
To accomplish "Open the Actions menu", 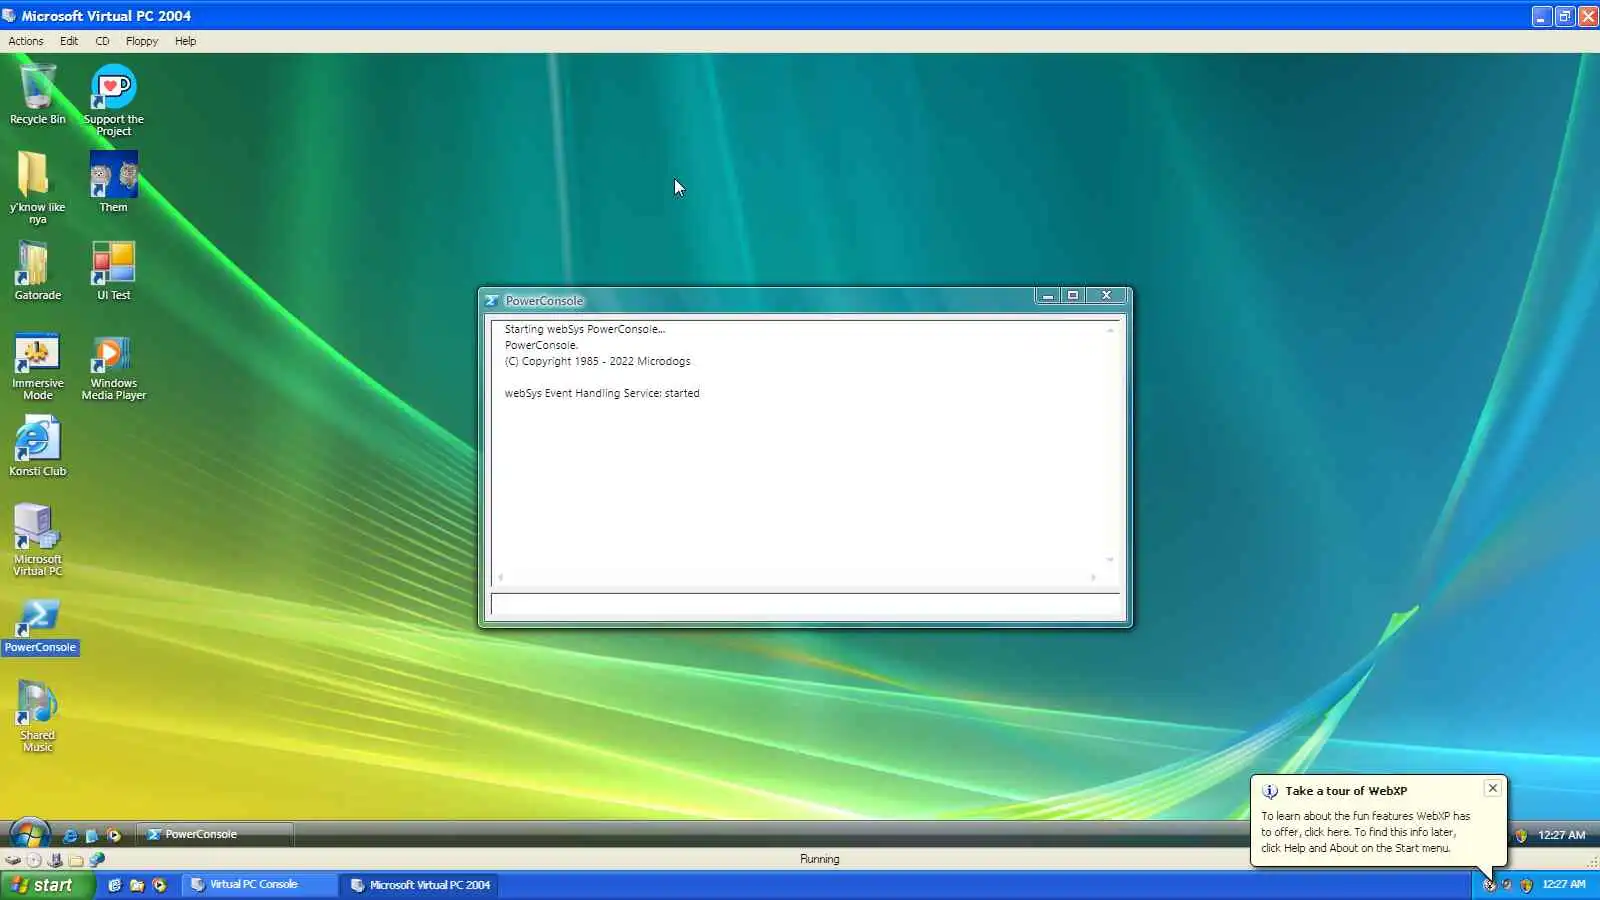I will point(26,41).
